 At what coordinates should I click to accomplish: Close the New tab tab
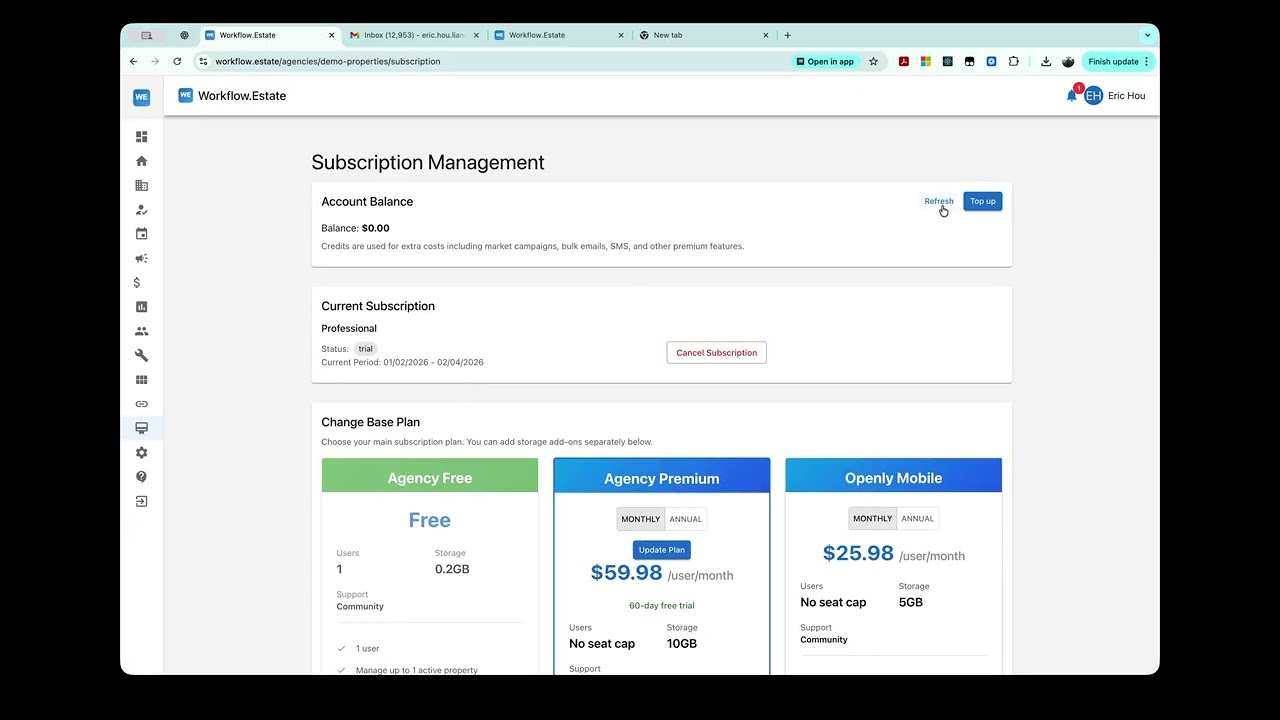pyautogui.click(x=766, y=35)
